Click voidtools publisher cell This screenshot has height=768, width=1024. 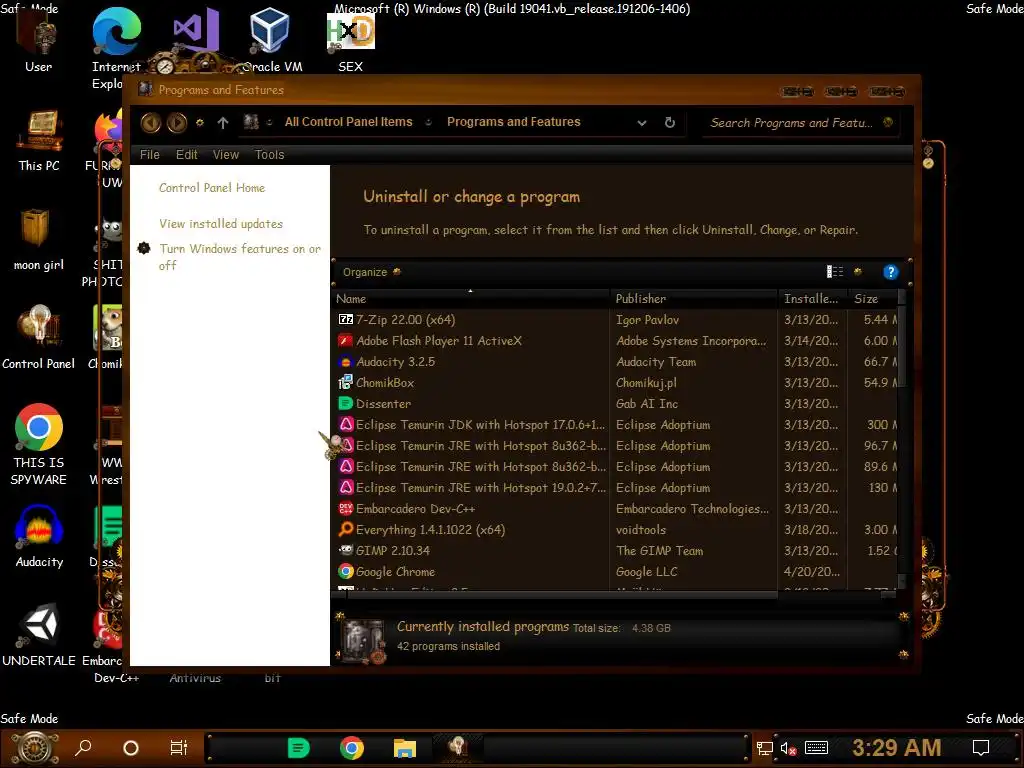point(641,530)
